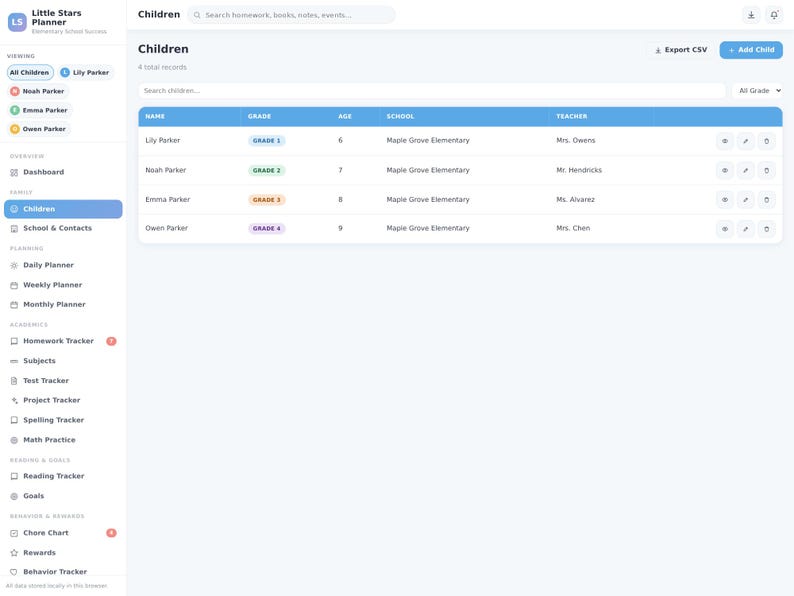This screenshot has height=596, width=794.
Task: Click the name Owen Parker in table
Action: 167,228
